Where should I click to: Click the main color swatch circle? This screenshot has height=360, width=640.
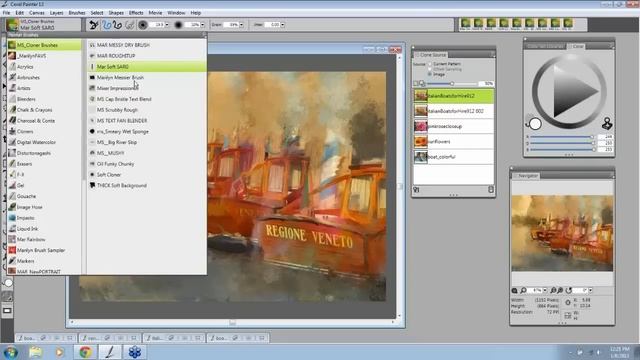535,124
